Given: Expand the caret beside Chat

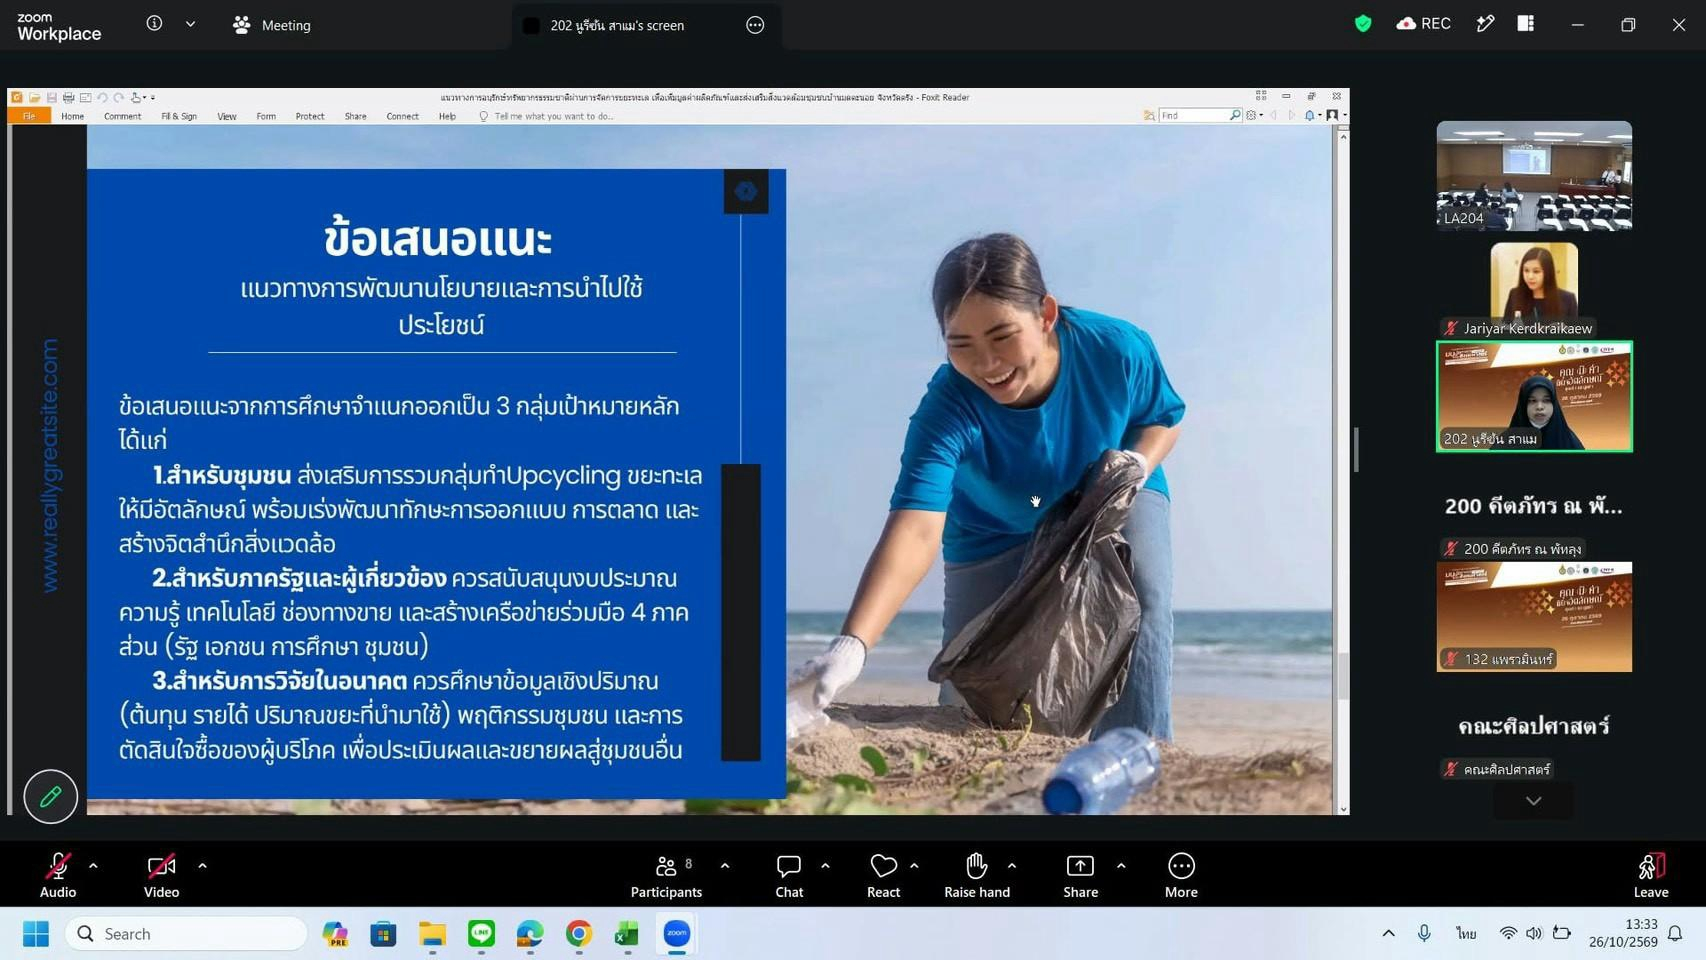Looking at the screenshot, I should [825, 866].
